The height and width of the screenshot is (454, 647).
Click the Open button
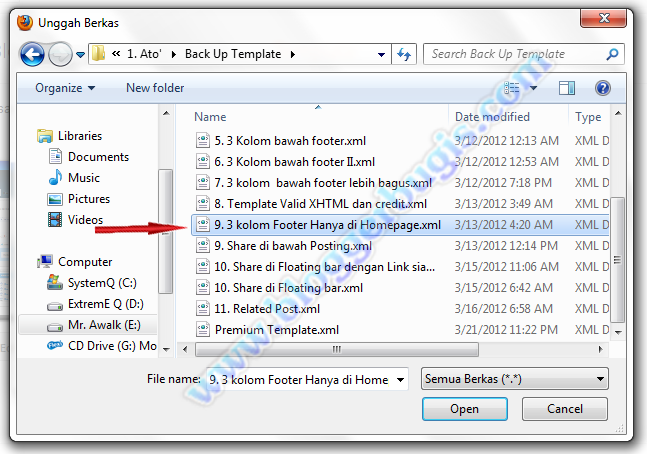[x=465, y=409]
